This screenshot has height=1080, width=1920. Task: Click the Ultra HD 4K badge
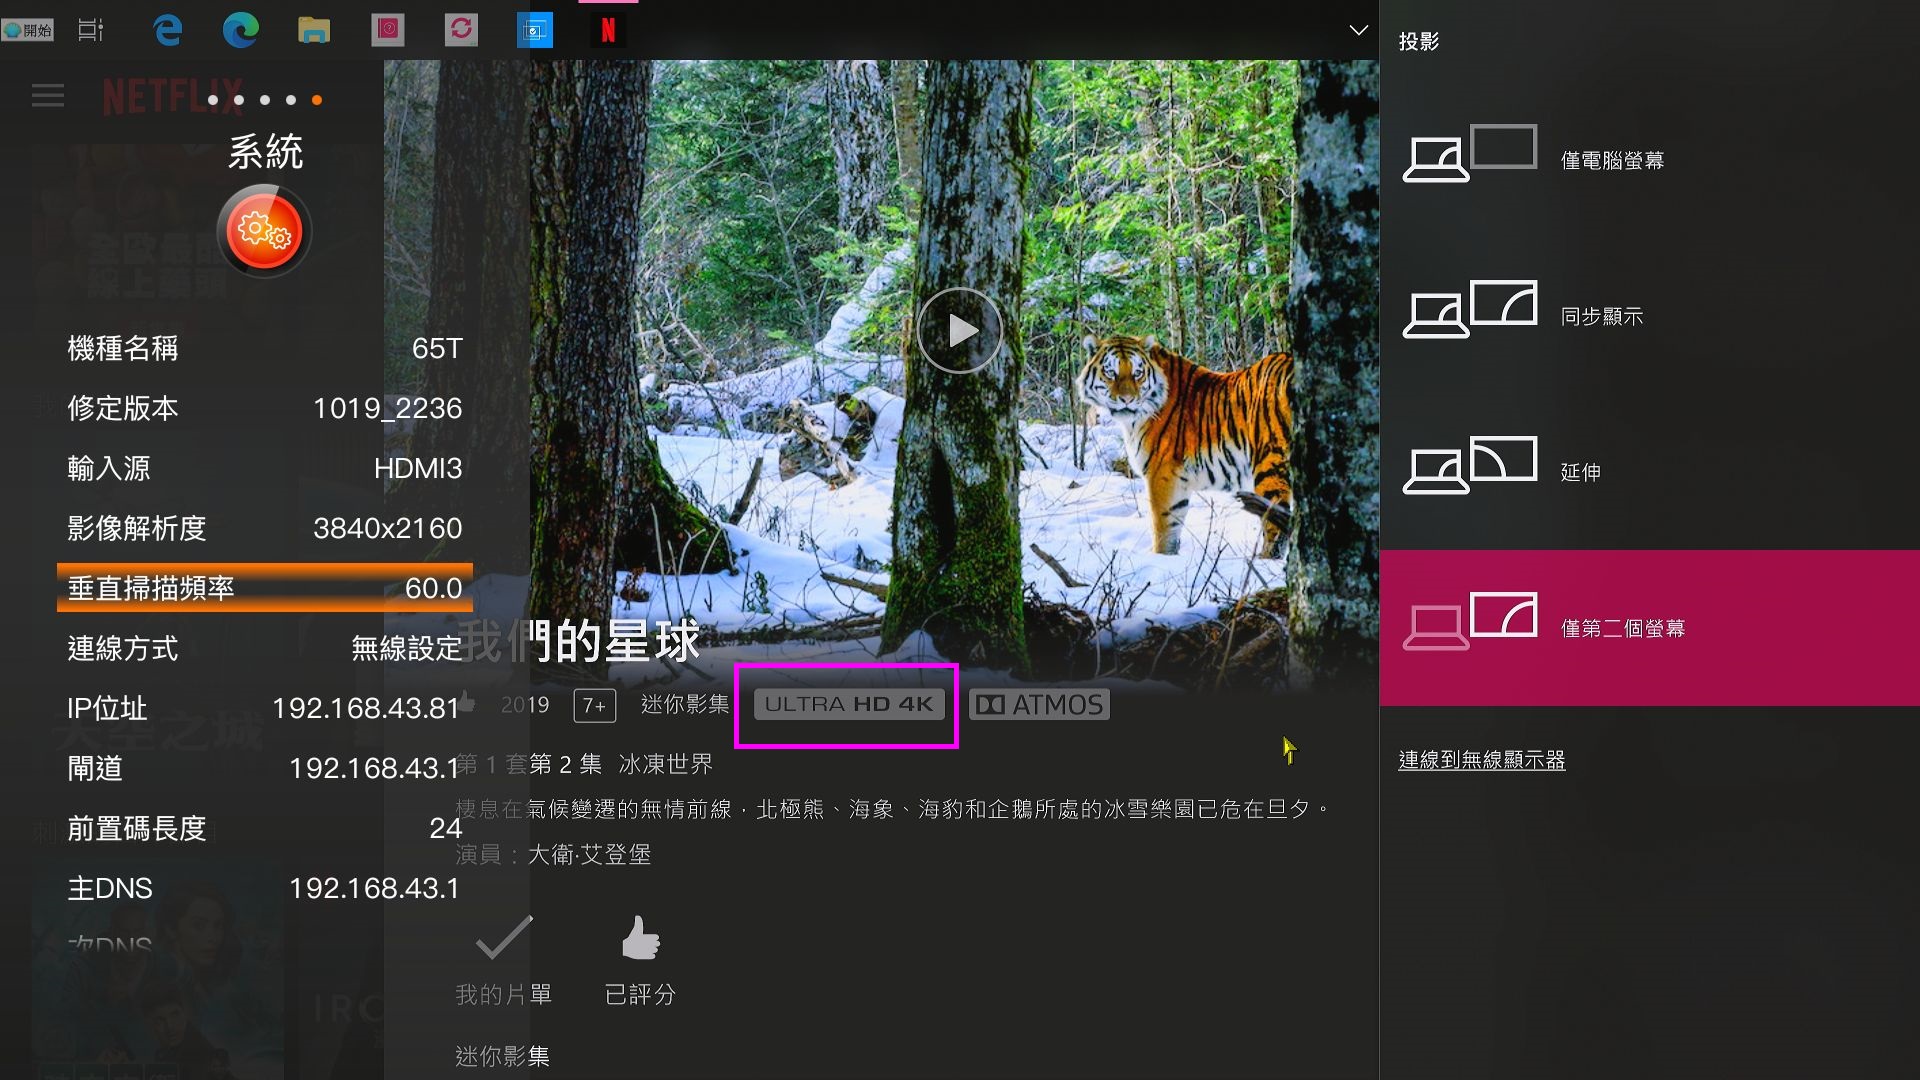coord(849,704)
